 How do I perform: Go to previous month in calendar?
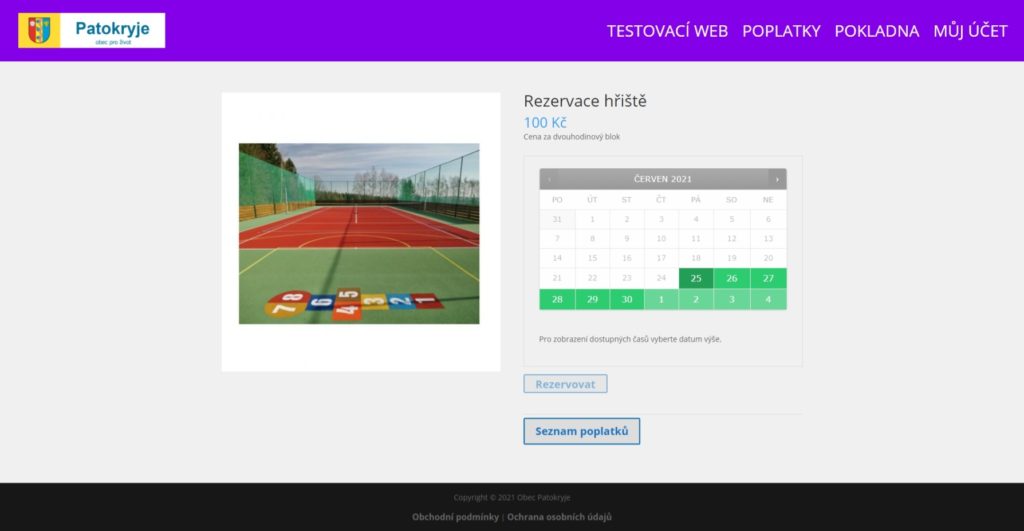pos(549,179)
